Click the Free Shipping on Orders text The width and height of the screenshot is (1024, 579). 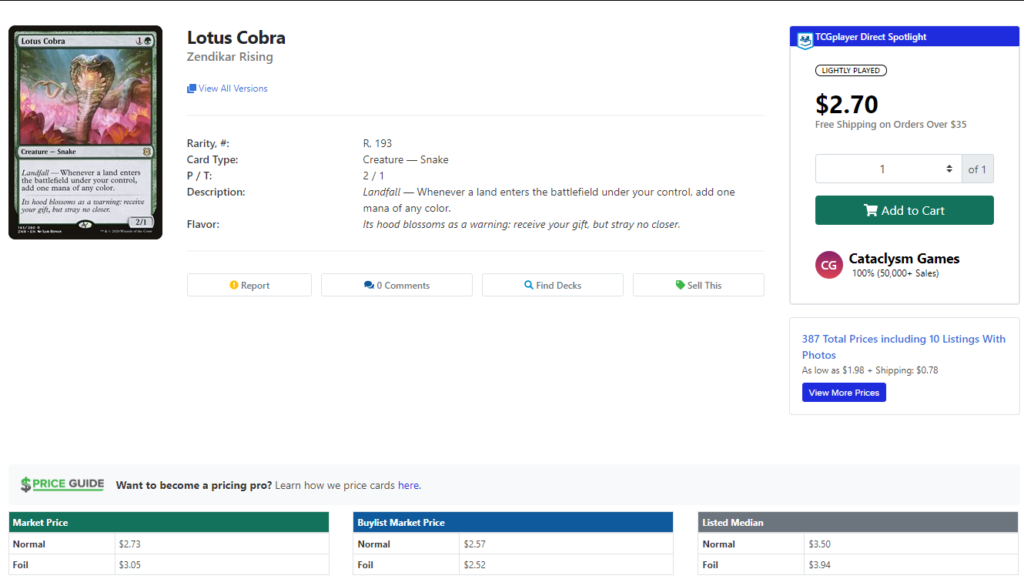tap(890, 124)
